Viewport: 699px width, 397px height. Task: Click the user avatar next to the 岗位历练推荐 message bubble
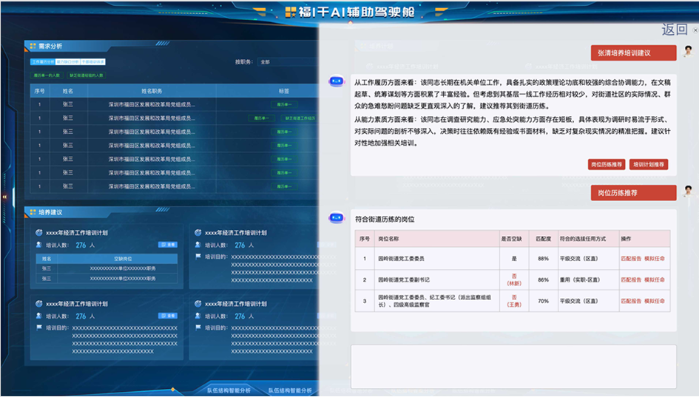coord(688,191)
